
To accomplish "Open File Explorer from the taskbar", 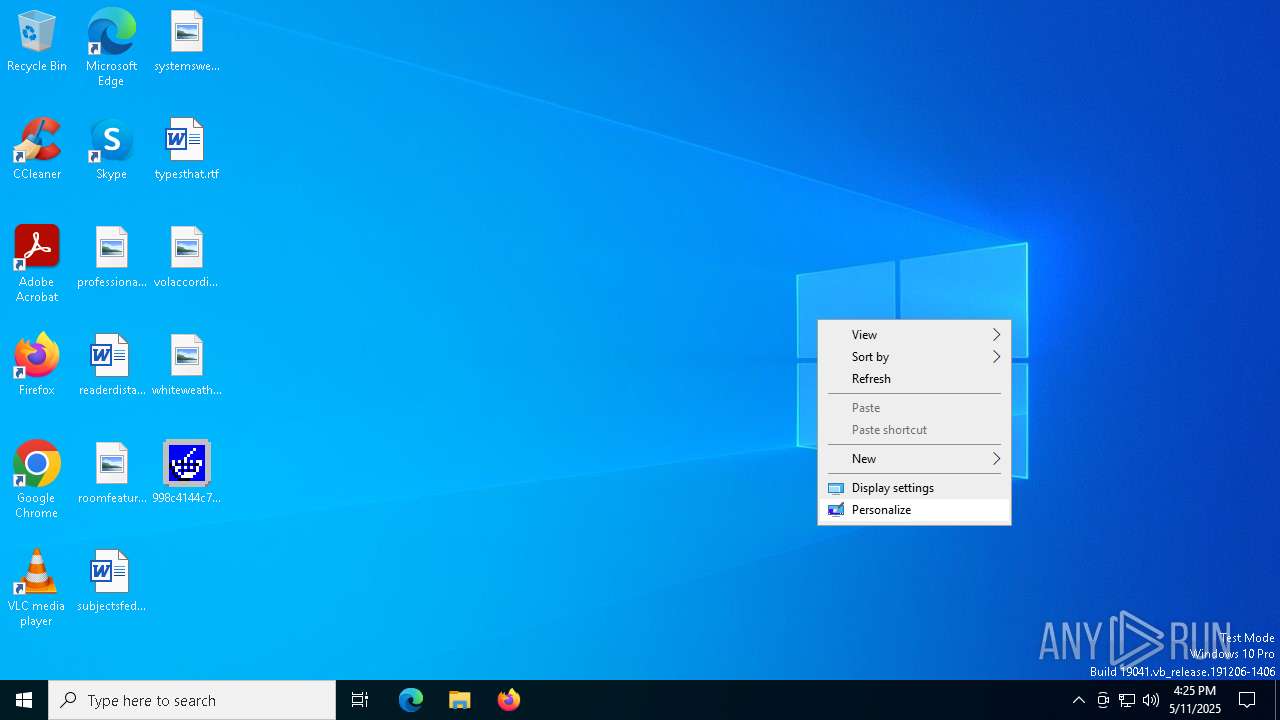I will 460,700.
